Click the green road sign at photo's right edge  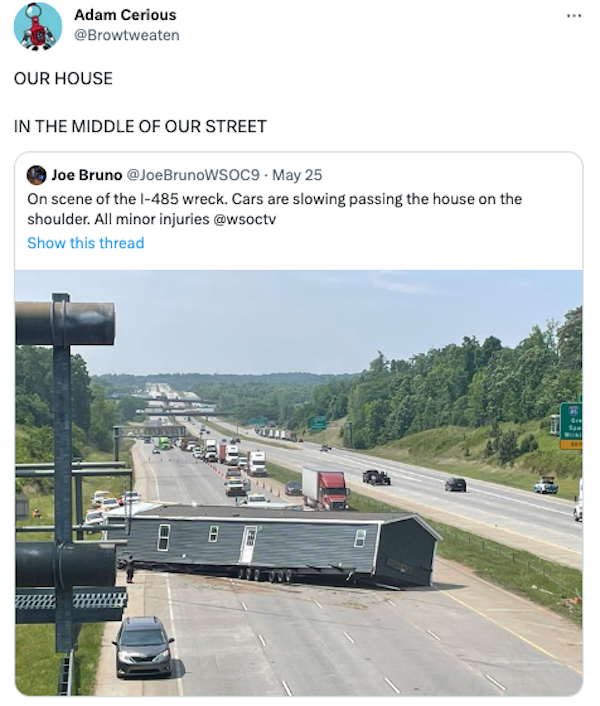point(571,425)
